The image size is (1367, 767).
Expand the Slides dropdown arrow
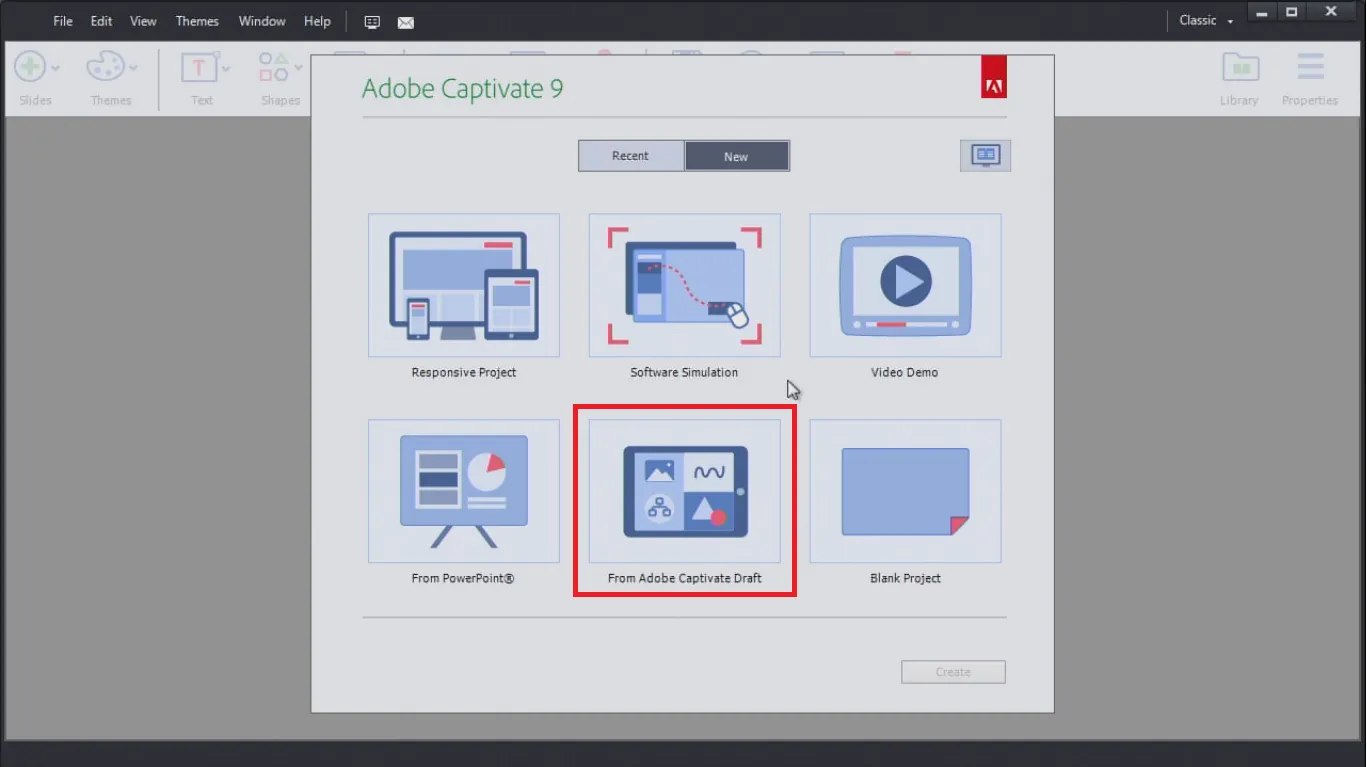coord(55,68)
